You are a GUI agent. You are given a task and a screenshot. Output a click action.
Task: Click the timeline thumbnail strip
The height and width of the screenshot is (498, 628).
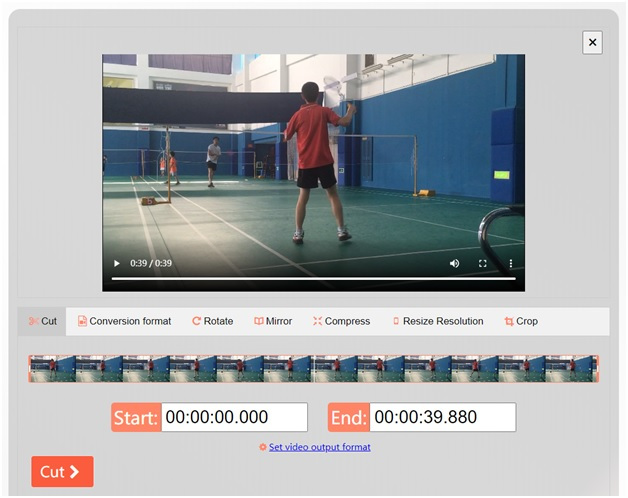(x=314, y=369)
